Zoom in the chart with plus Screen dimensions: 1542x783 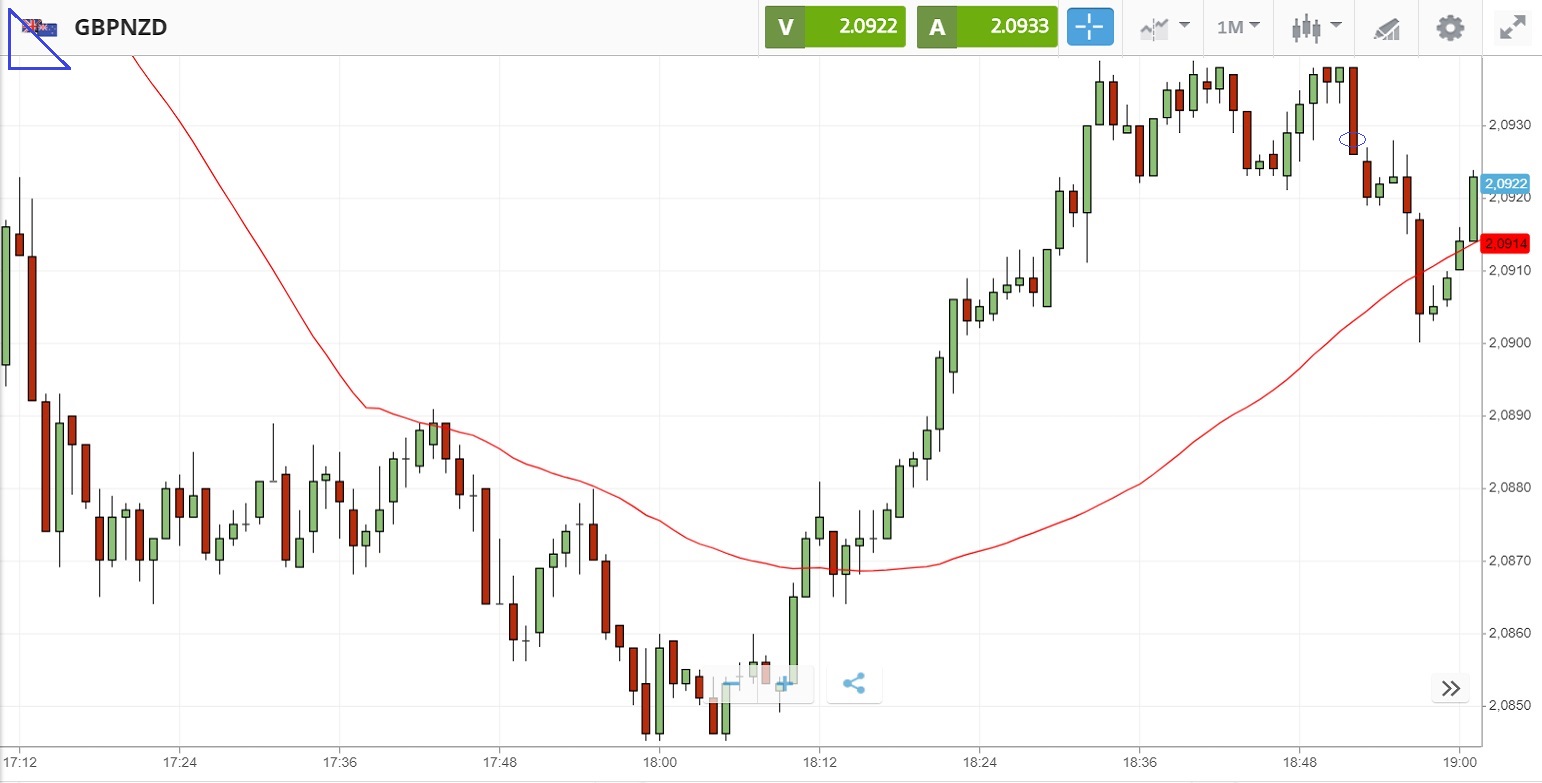tap(784, 684)
